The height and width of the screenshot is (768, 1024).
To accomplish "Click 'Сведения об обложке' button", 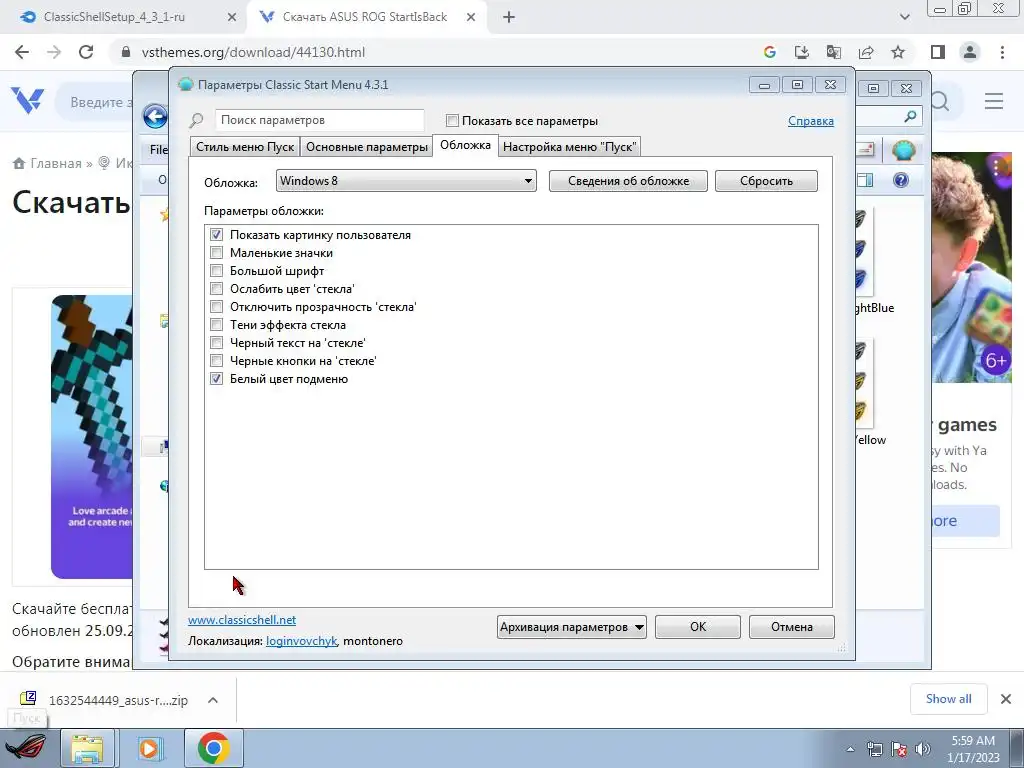I will click(628, 181).
